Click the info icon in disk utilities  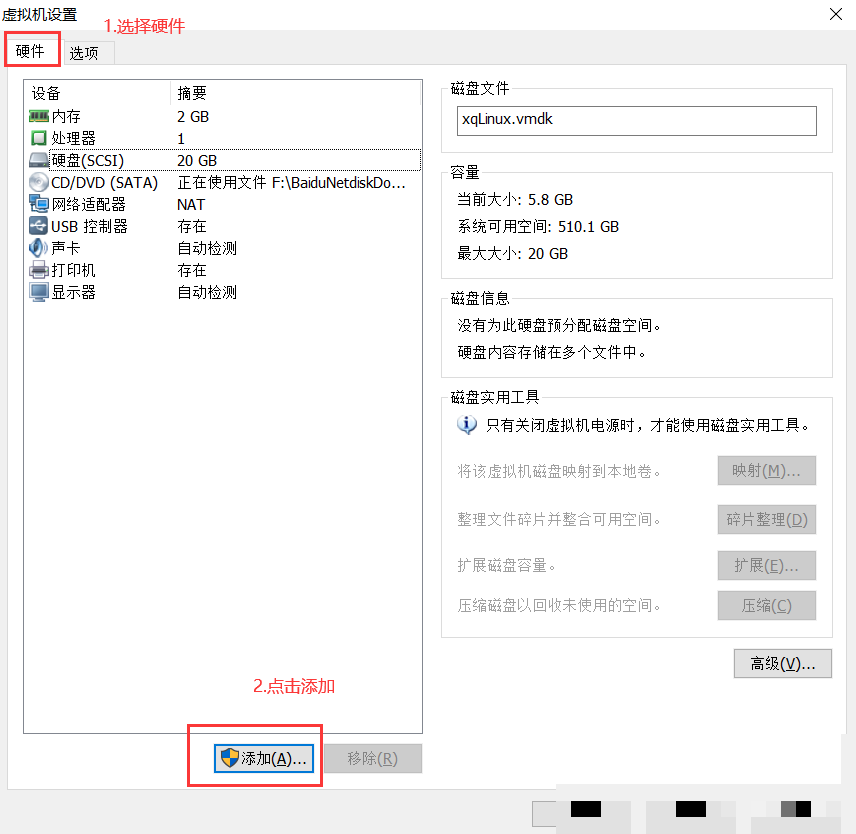pyautogui.click(x=467, y=424)
